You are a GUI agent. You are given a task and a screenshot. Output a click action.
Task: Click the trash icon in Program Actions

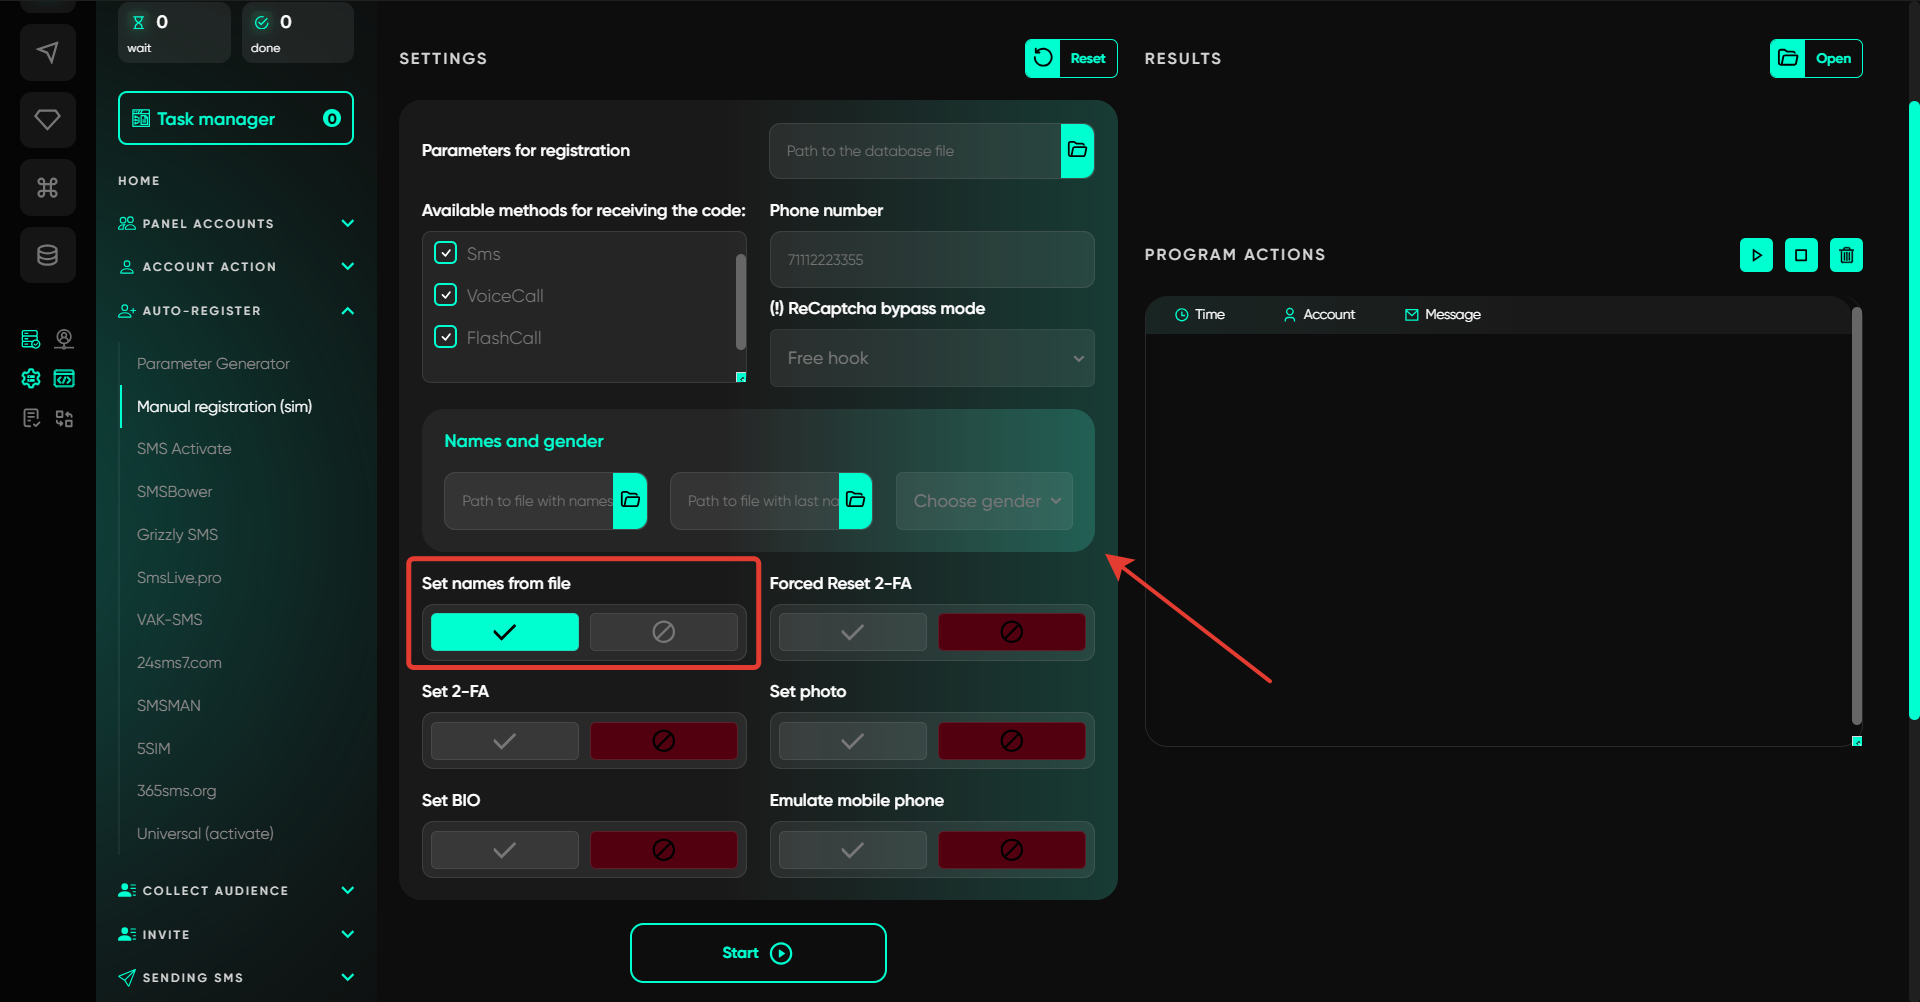click(x=1846, y=255)
